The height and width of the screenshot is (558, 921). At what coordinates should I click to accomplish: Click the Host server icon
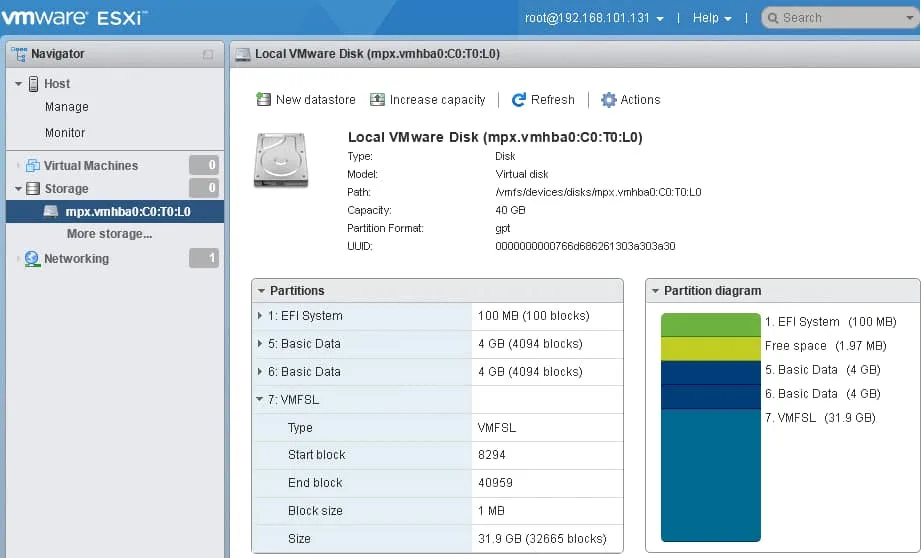pyautogui.click(x=34, y=84)
